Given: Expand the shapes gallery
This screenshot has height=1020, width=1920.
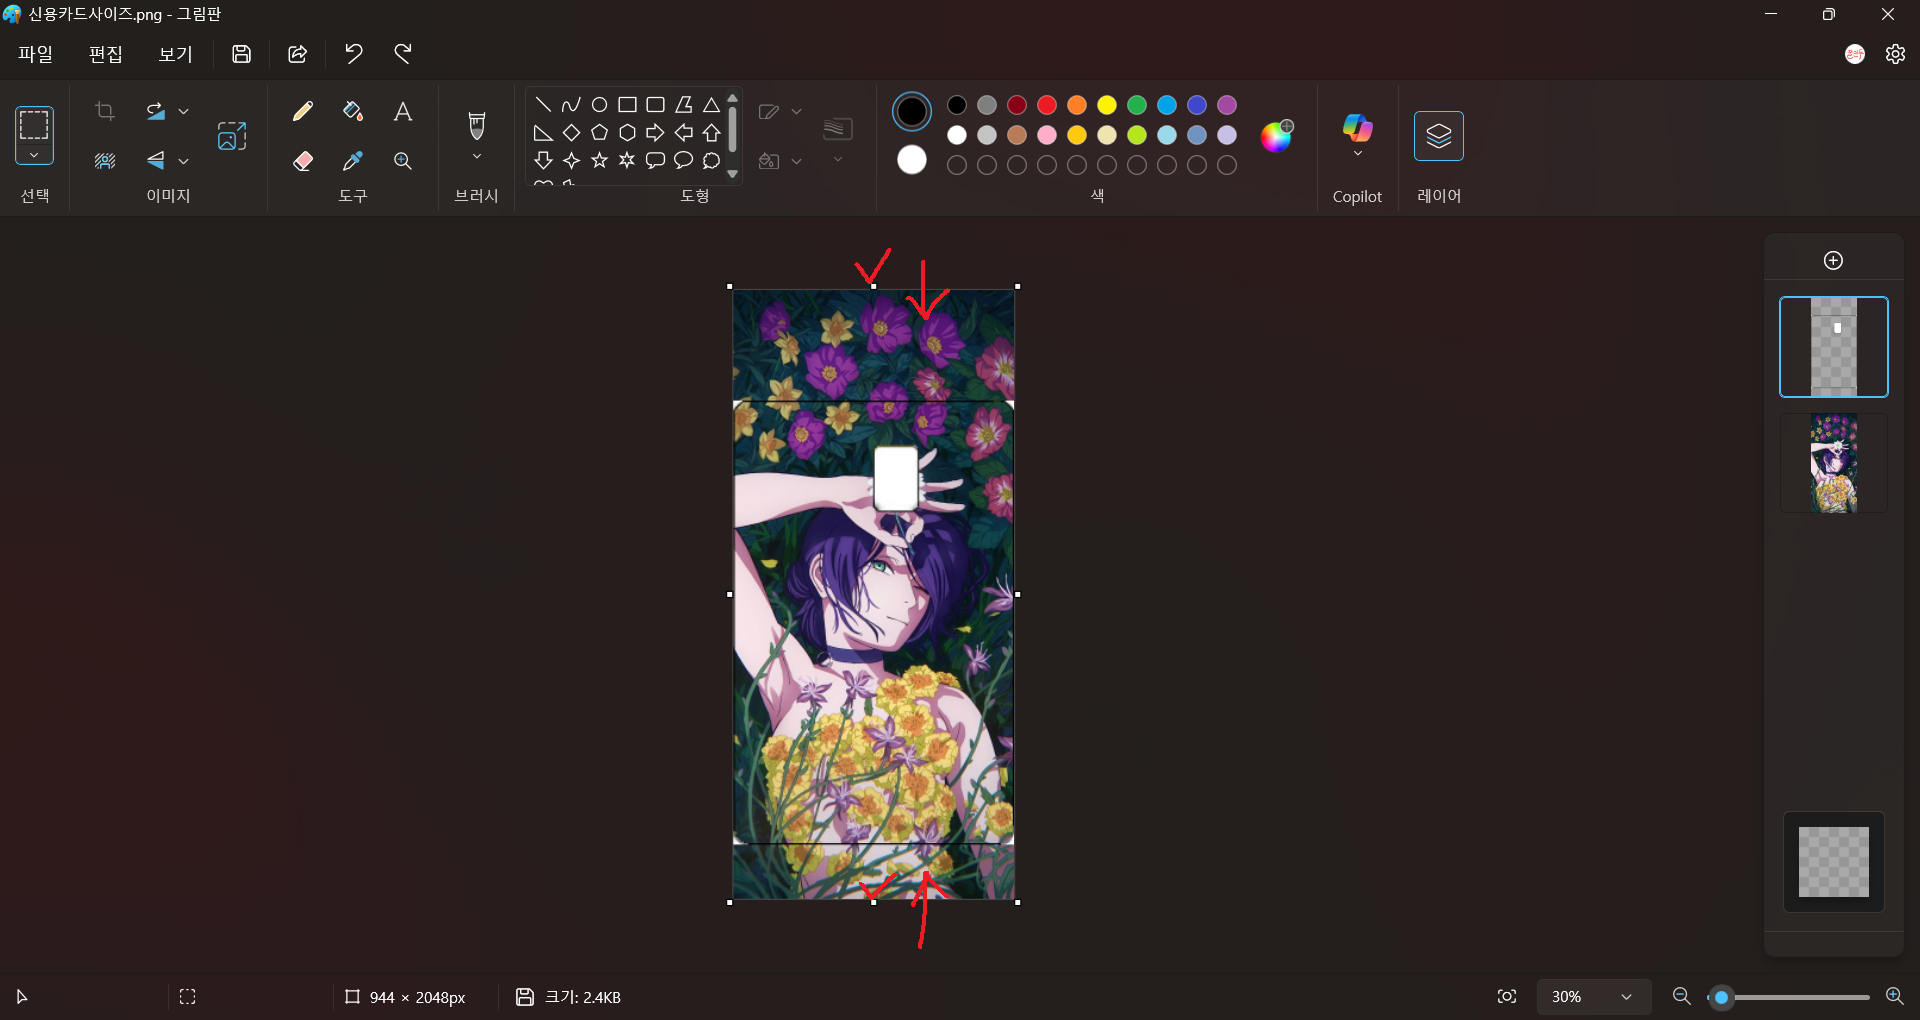Looking at the screenshot, I should 733,174.
